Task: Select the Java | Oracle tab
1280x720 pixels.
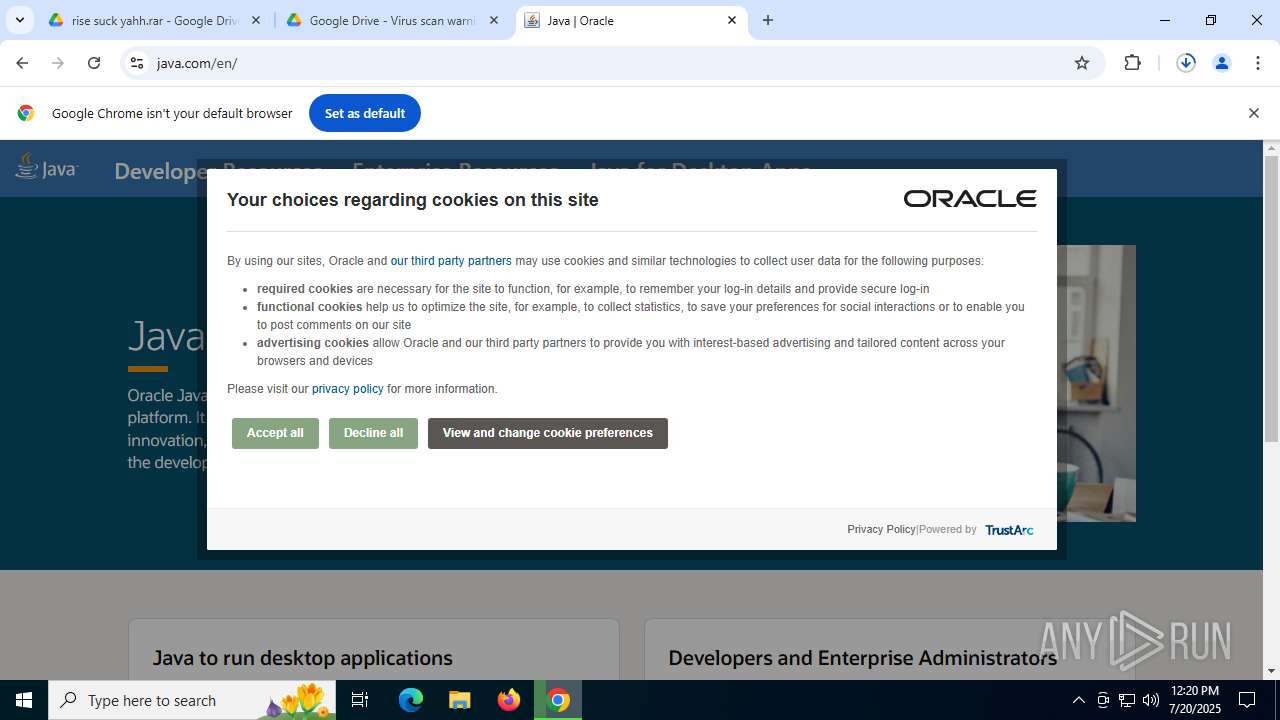Action: 632,20
